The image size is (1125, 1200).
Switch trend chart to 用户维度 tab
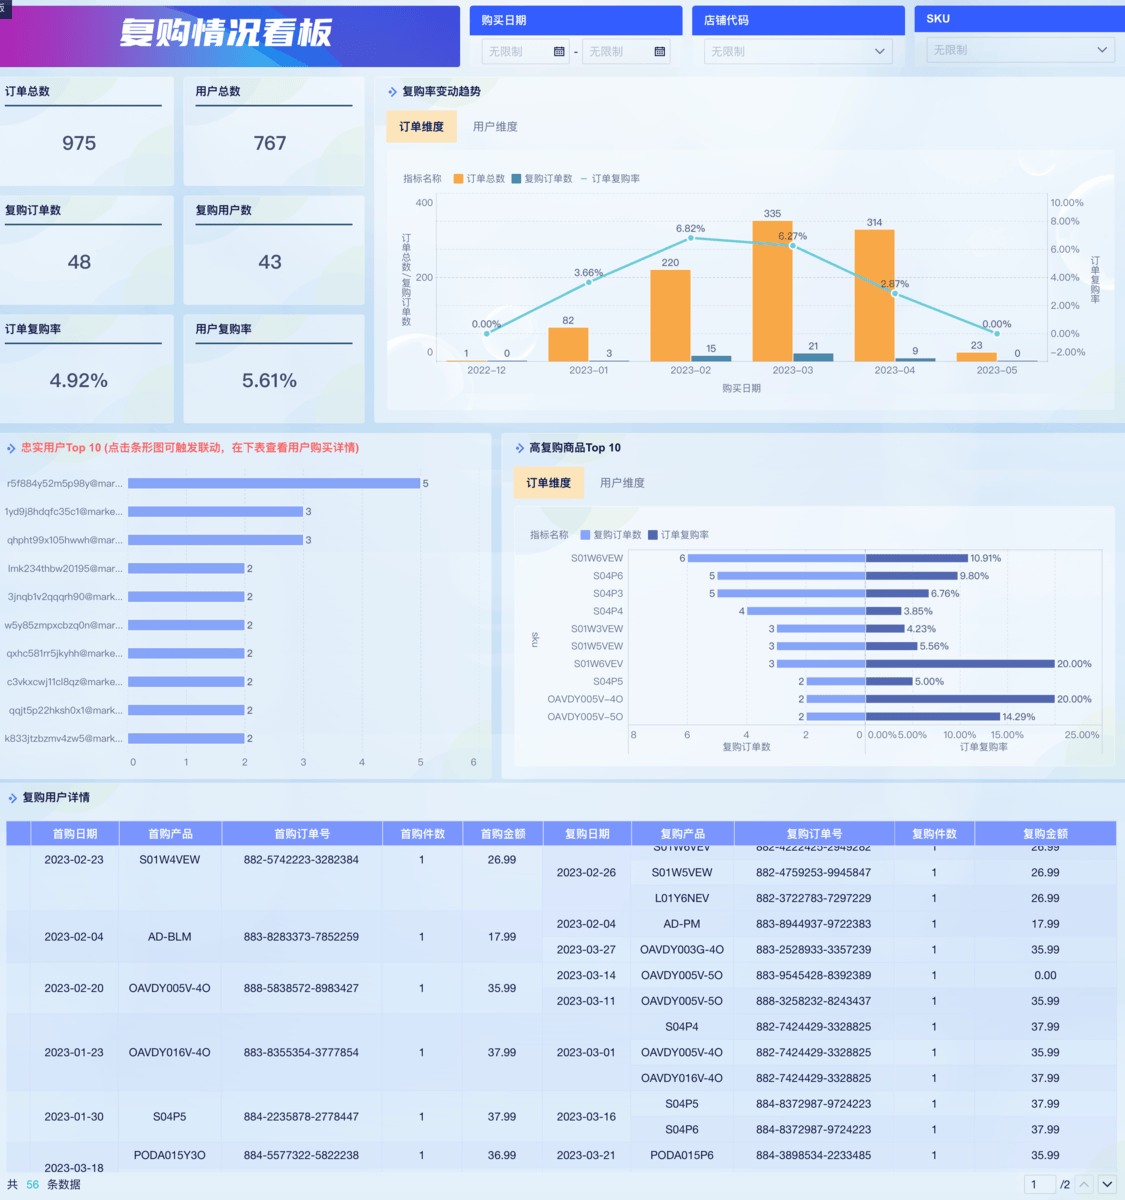click(x=495, y=127)
